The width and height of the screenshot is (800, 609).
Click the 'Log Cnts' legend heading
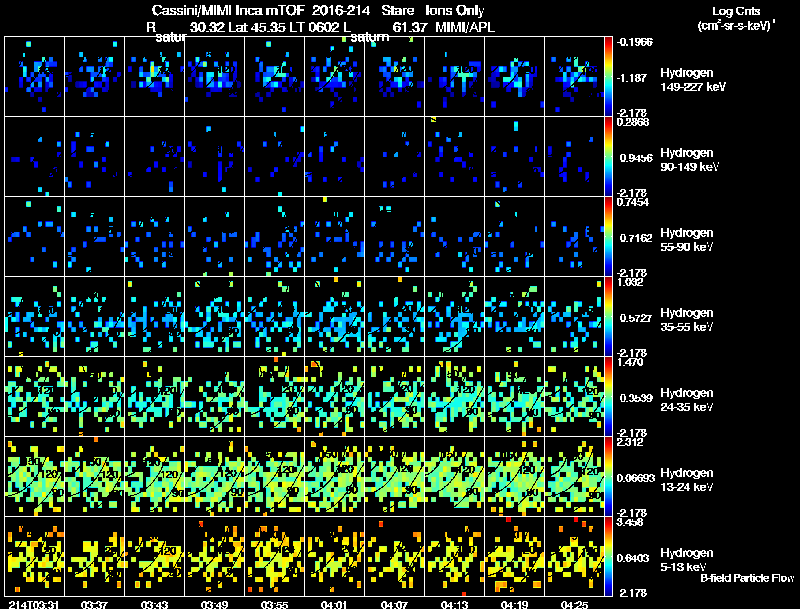[x=736, y=11]
